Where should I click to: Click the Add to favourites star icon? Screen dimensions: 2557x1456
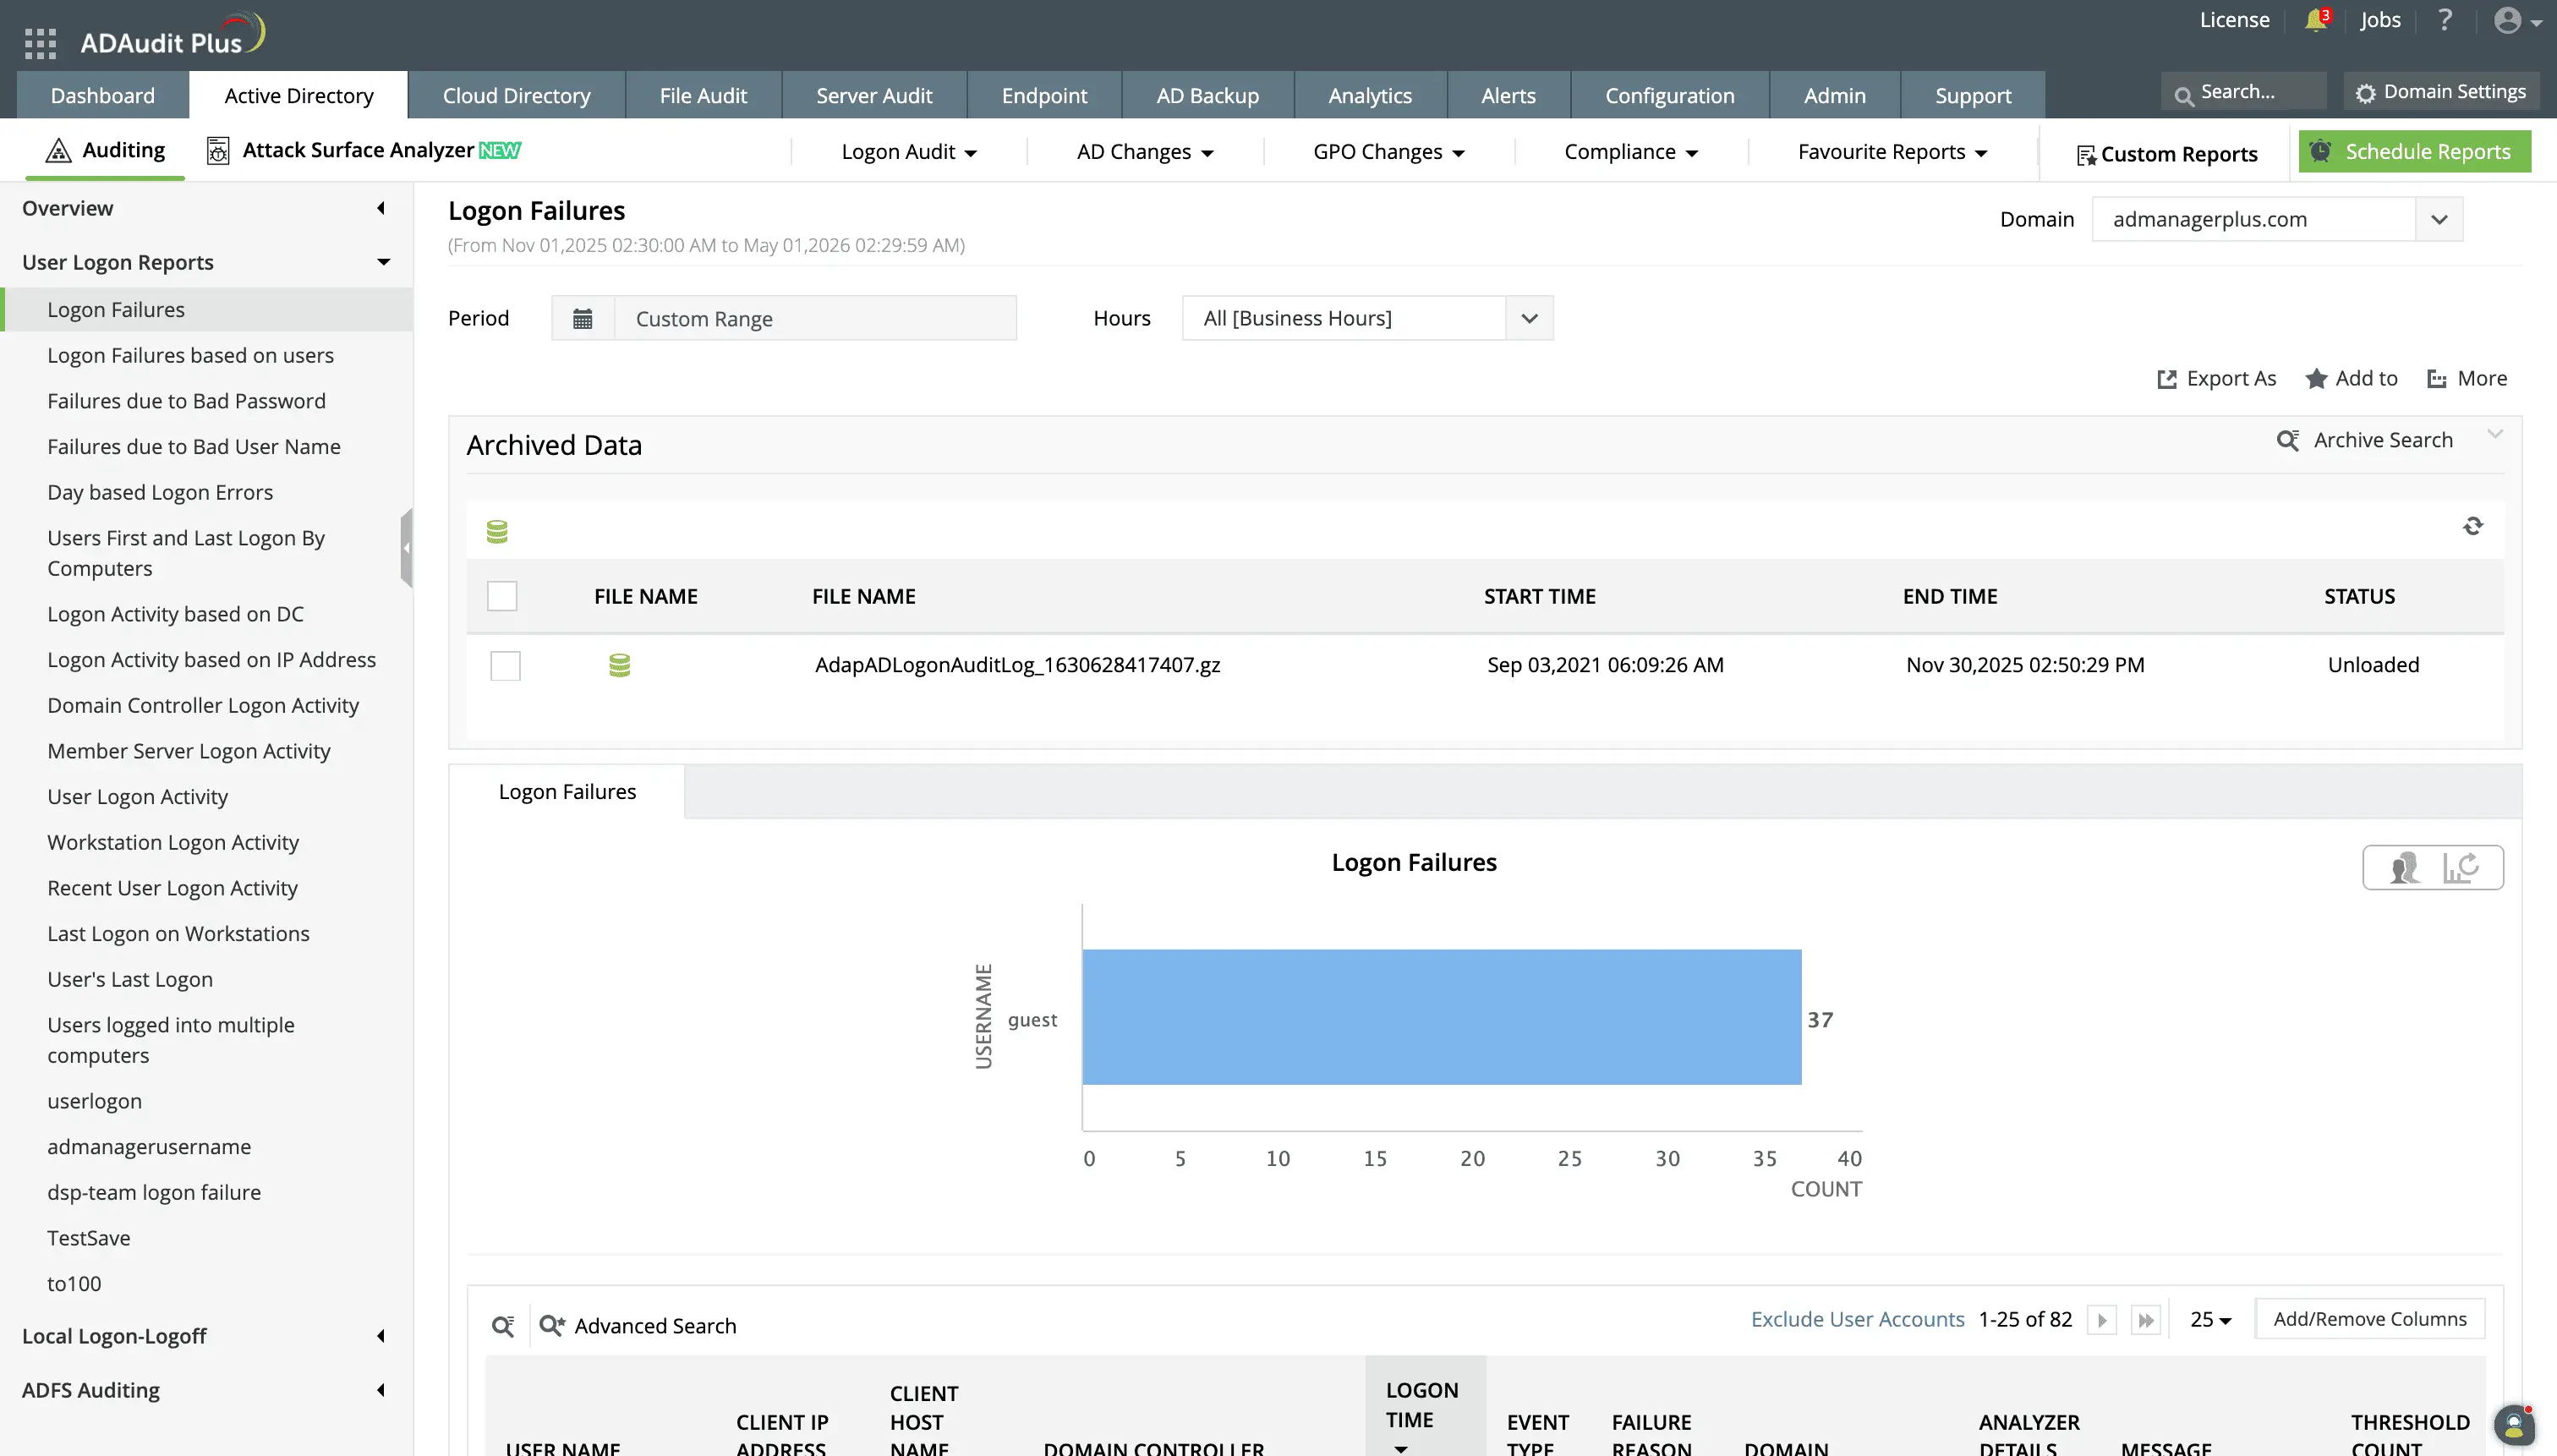[2317, 379]
